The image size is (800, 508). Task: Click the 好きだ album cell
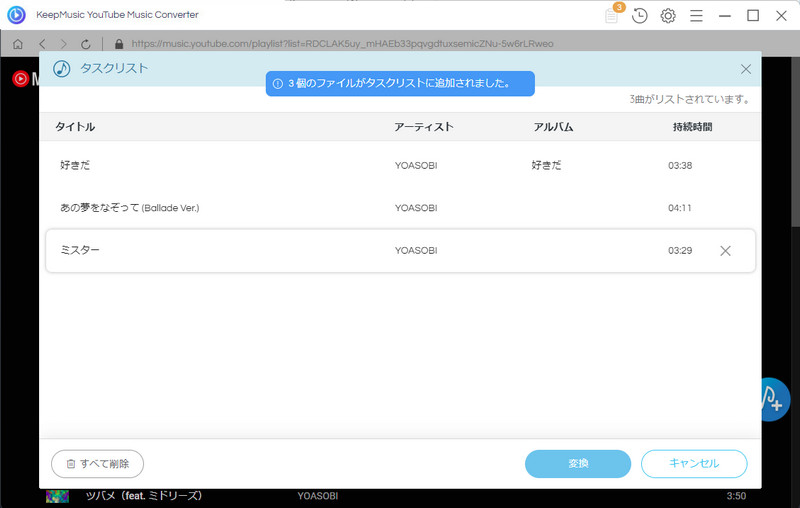click(x=546, y=165)
